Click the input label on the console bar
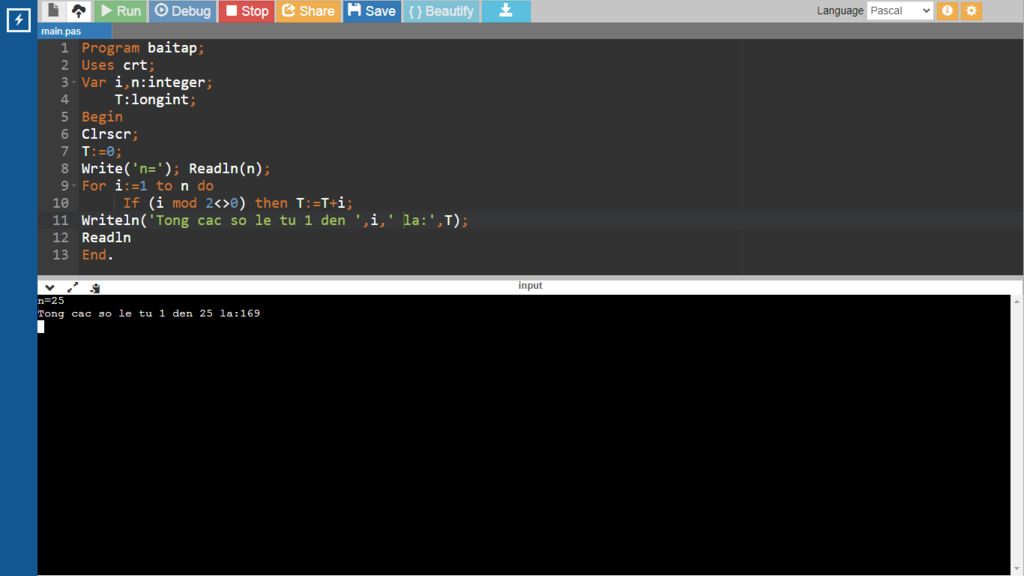Screen dimensions: 1024x576 [x=530, y=285]
